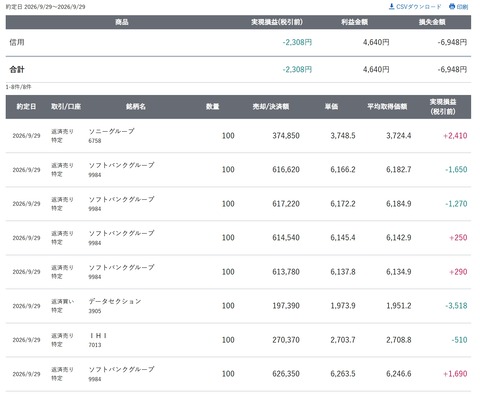Click the 614,540 settlement amount
The height and width of the screenshot is (397, 480).
[x=286, y=238]
